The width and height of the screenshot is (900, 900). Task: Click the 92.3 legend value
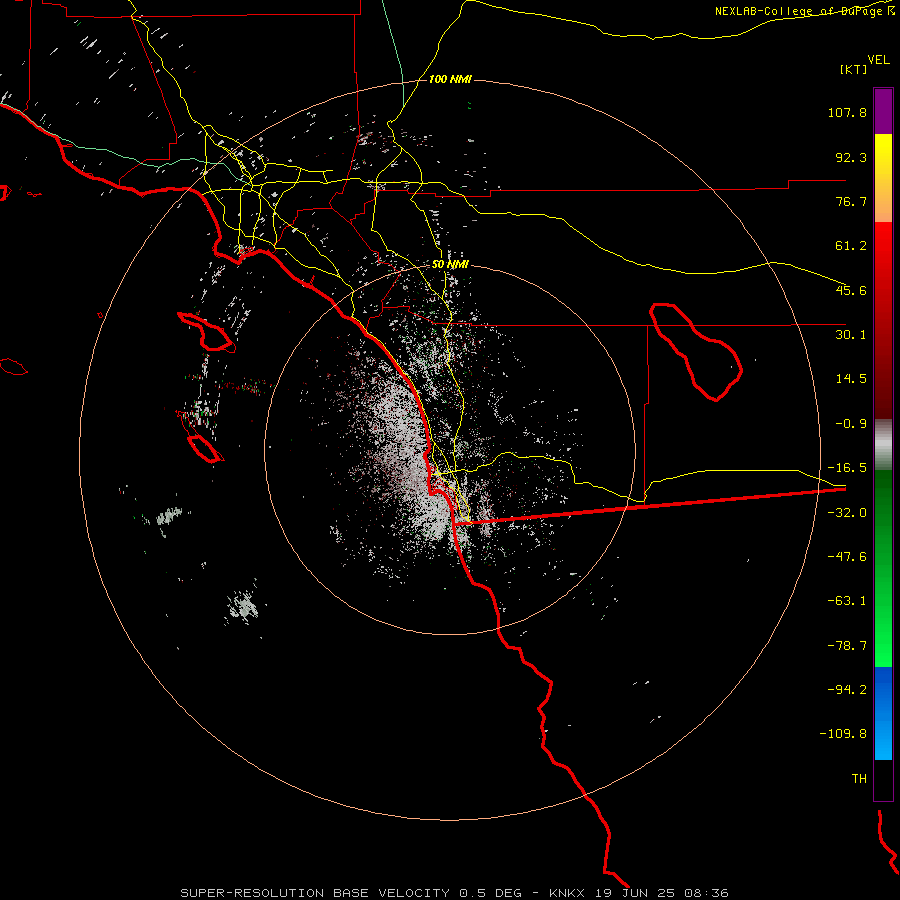pyautogui.click(x=851, y=157)
